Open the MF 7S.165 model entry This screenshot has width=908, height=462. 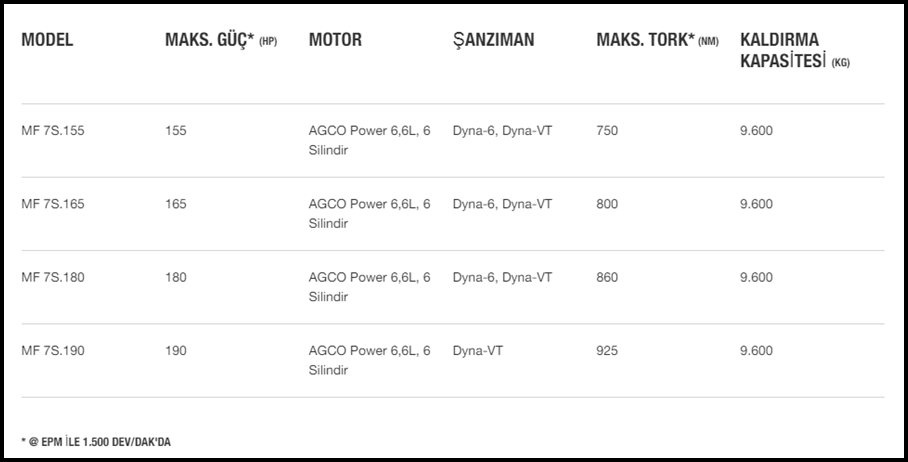point(53,204)
